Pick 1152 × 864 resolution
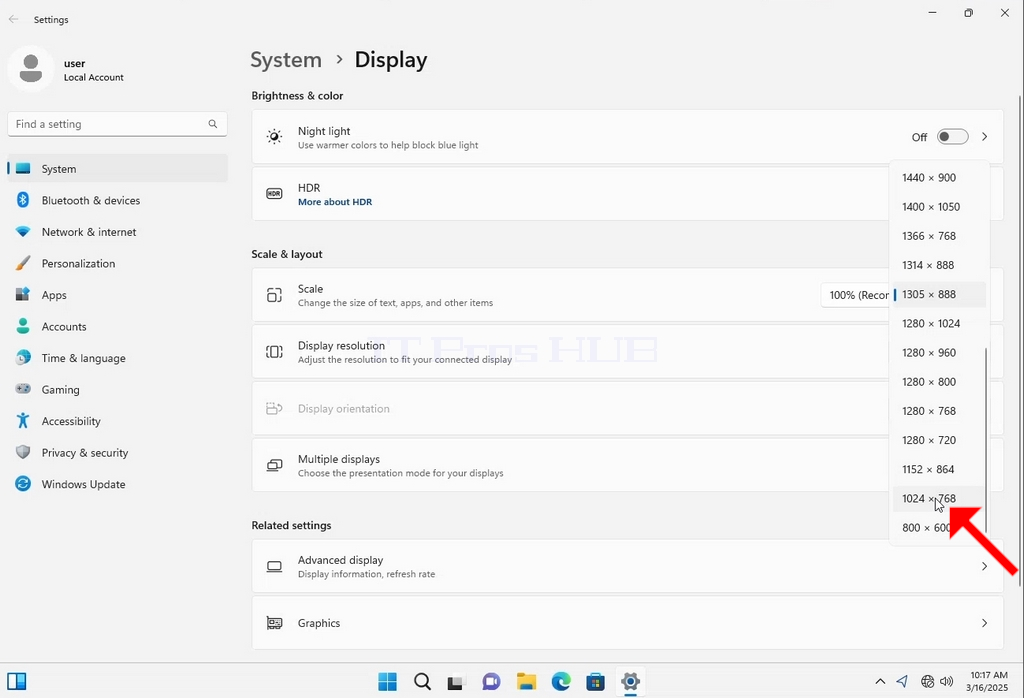Screen dimensions: 1024x698 click(939, 469)
